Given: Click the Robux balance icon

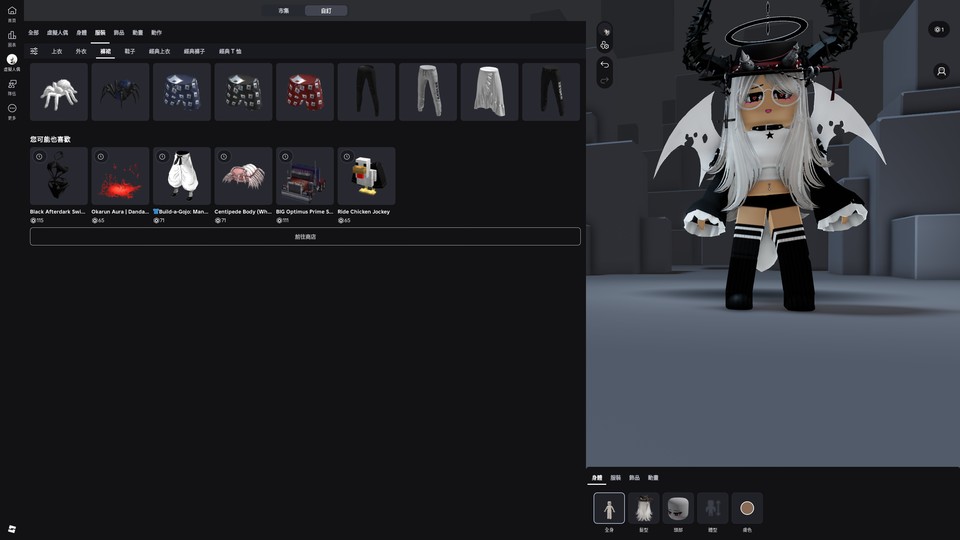Looking at the screenshot, I should point(938,30).
